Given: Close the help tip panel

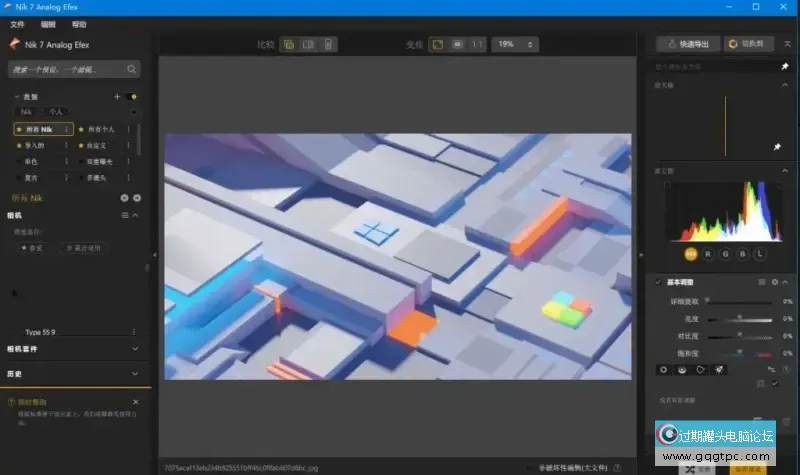Looking at the screenshot, I should [x=136, y=402].
